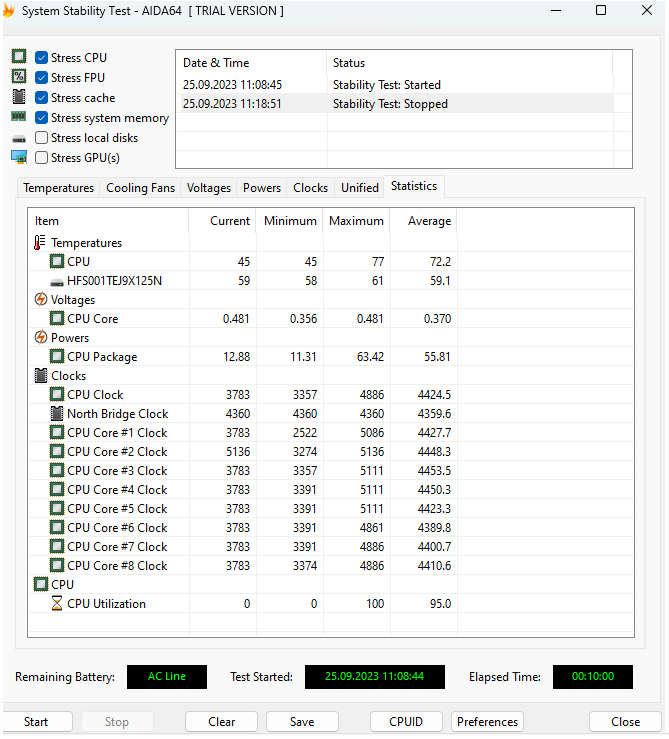669x739 pixels.
Task: Uncheck the Stress CPU checkbox
Action: 41,57
